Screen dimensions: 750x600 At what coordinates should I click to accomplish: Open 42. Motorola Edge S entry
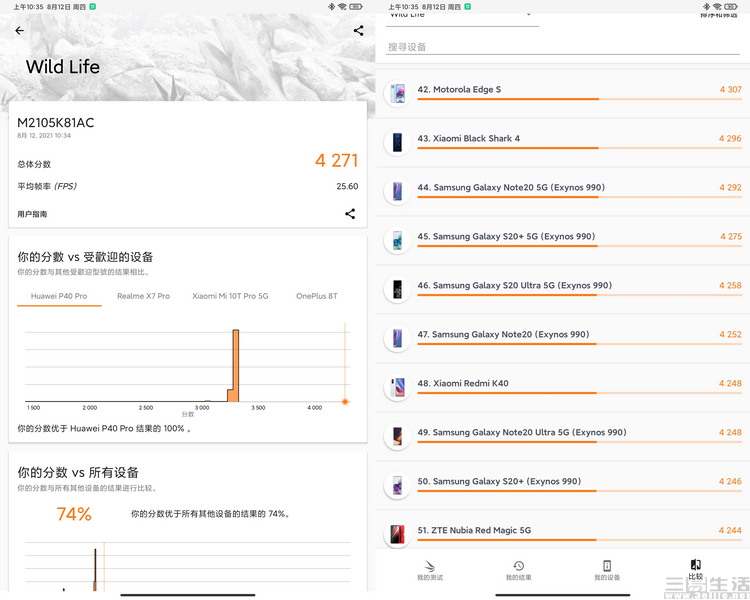562,93
